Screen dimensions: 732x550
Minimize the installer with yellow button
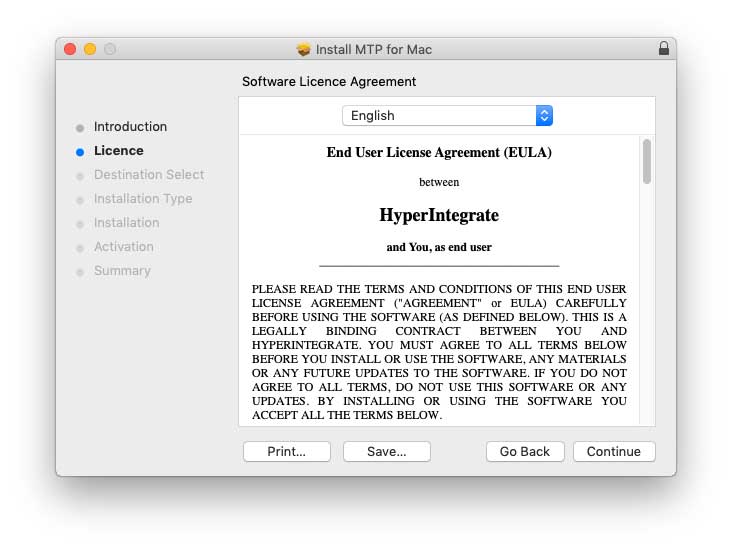coord(90,49)
